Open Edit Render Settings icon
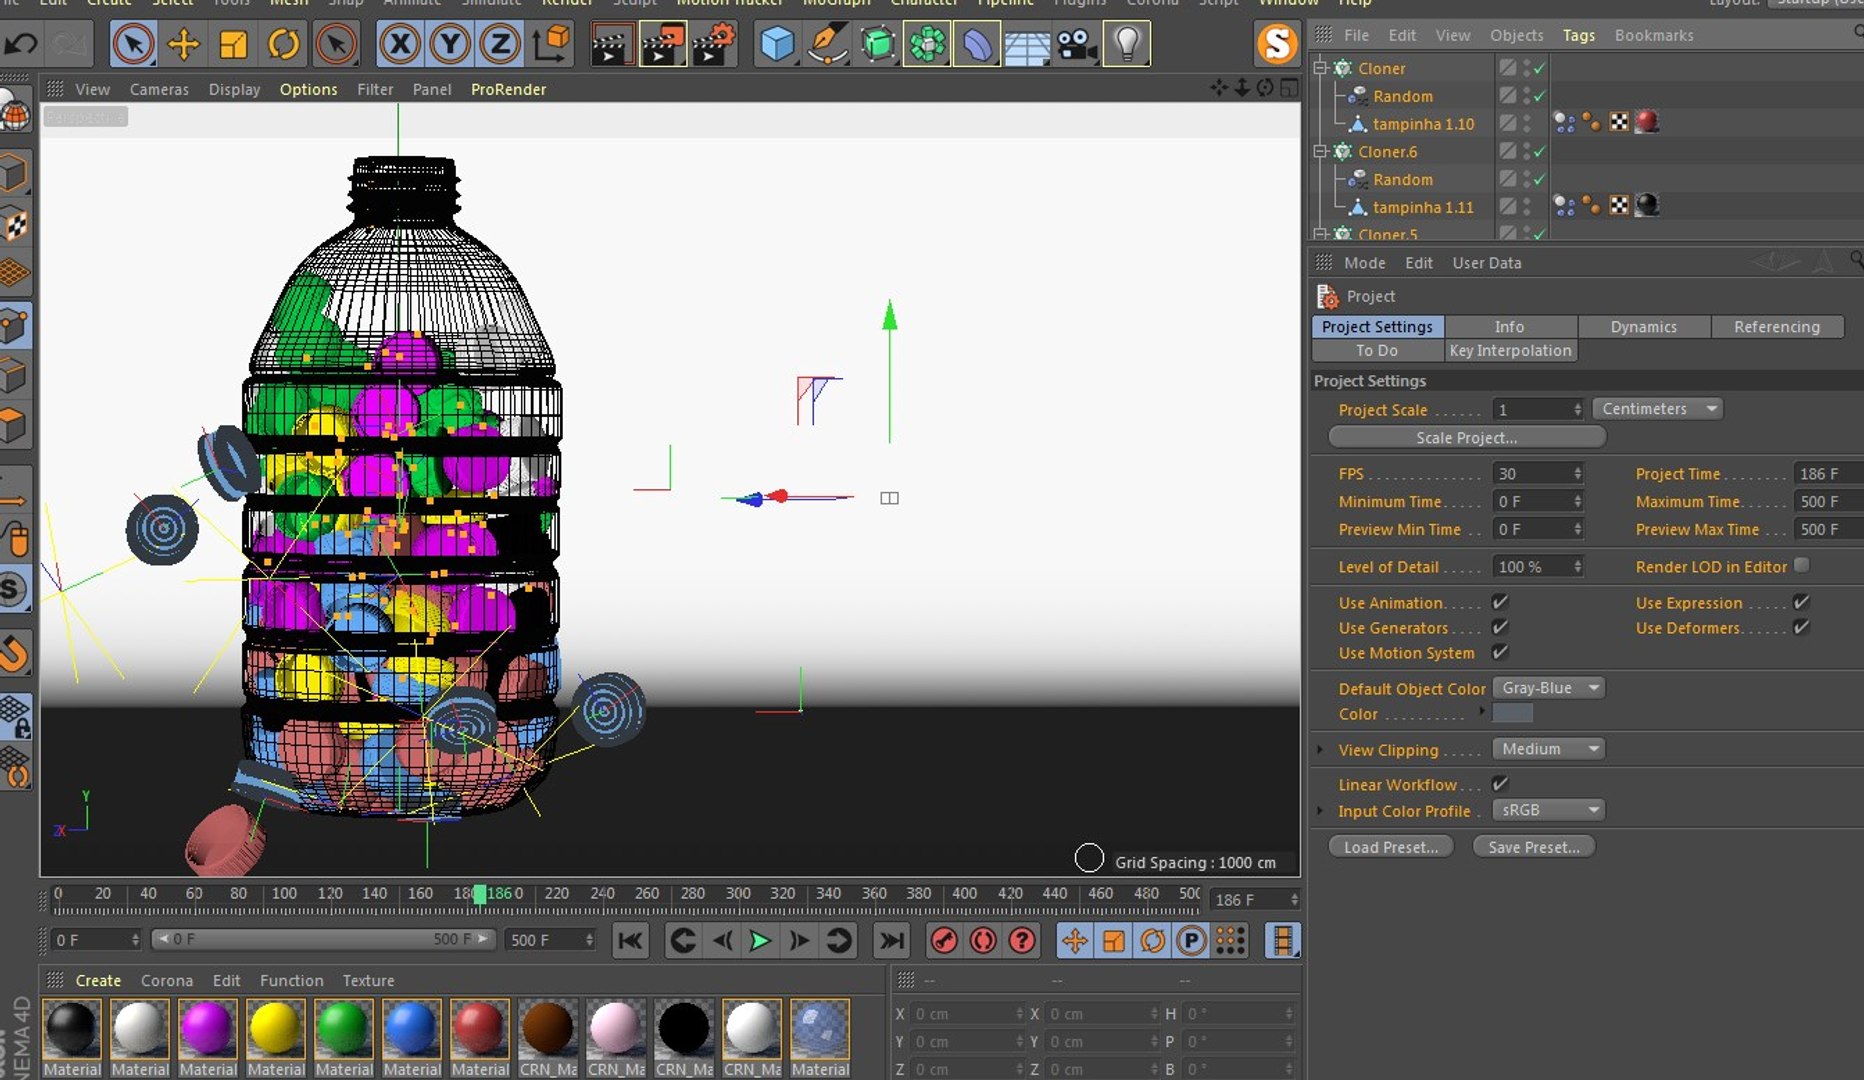This screenshot has height=1080, width=1864. click(x=713, y=44)
